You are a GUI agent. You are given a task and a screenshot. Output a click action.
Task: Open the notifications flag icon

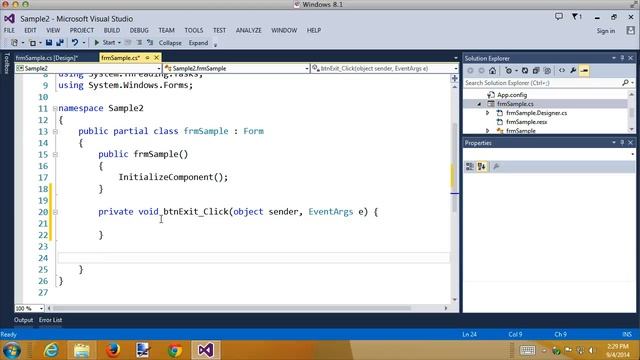click(x=577, y=17)
